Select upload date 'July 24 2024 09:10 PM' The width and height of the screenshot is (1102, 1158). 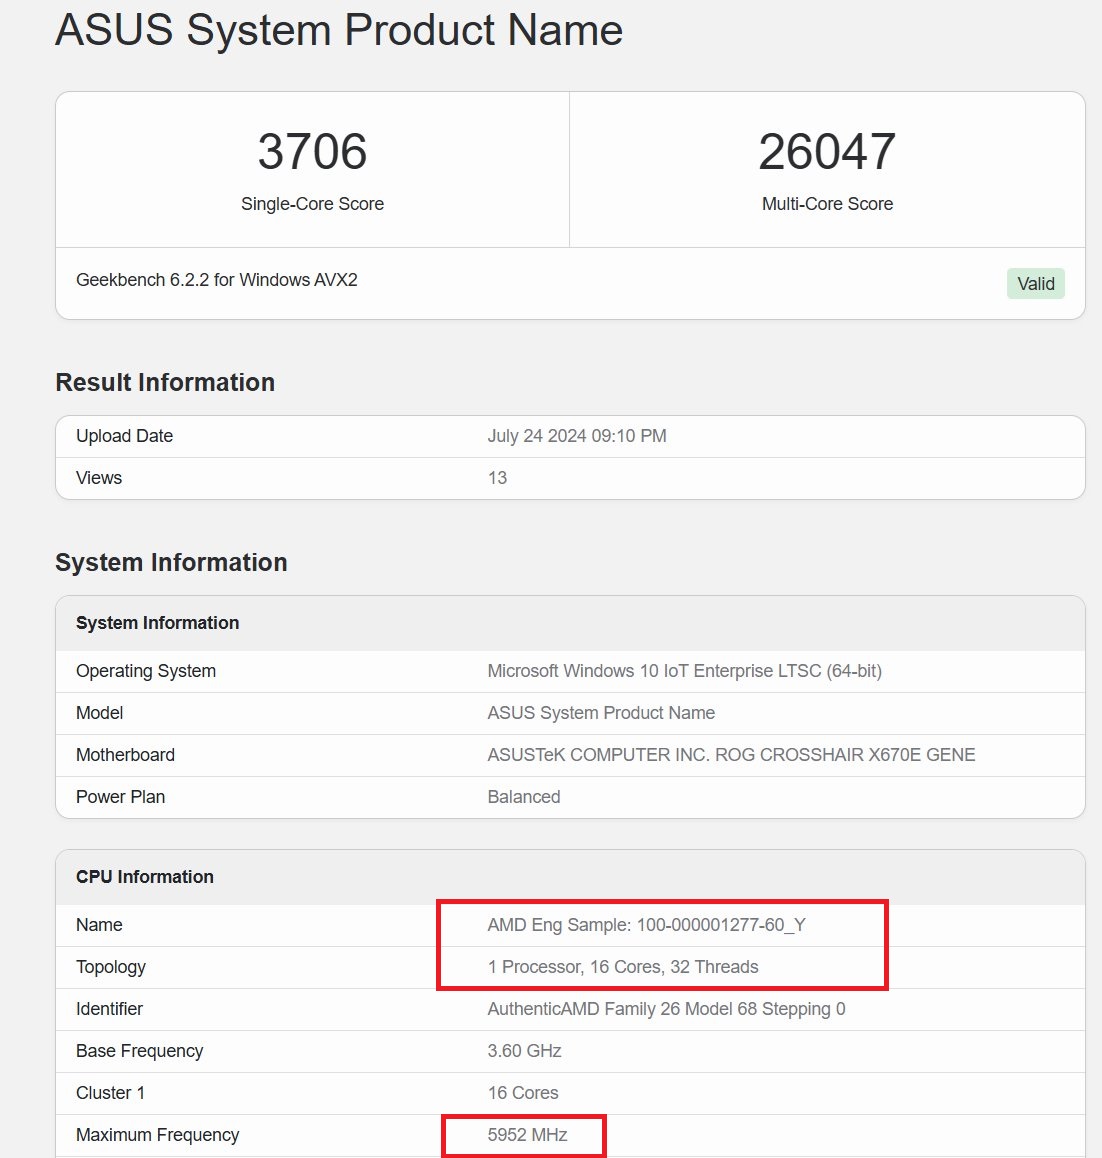(x=577, y=436)
